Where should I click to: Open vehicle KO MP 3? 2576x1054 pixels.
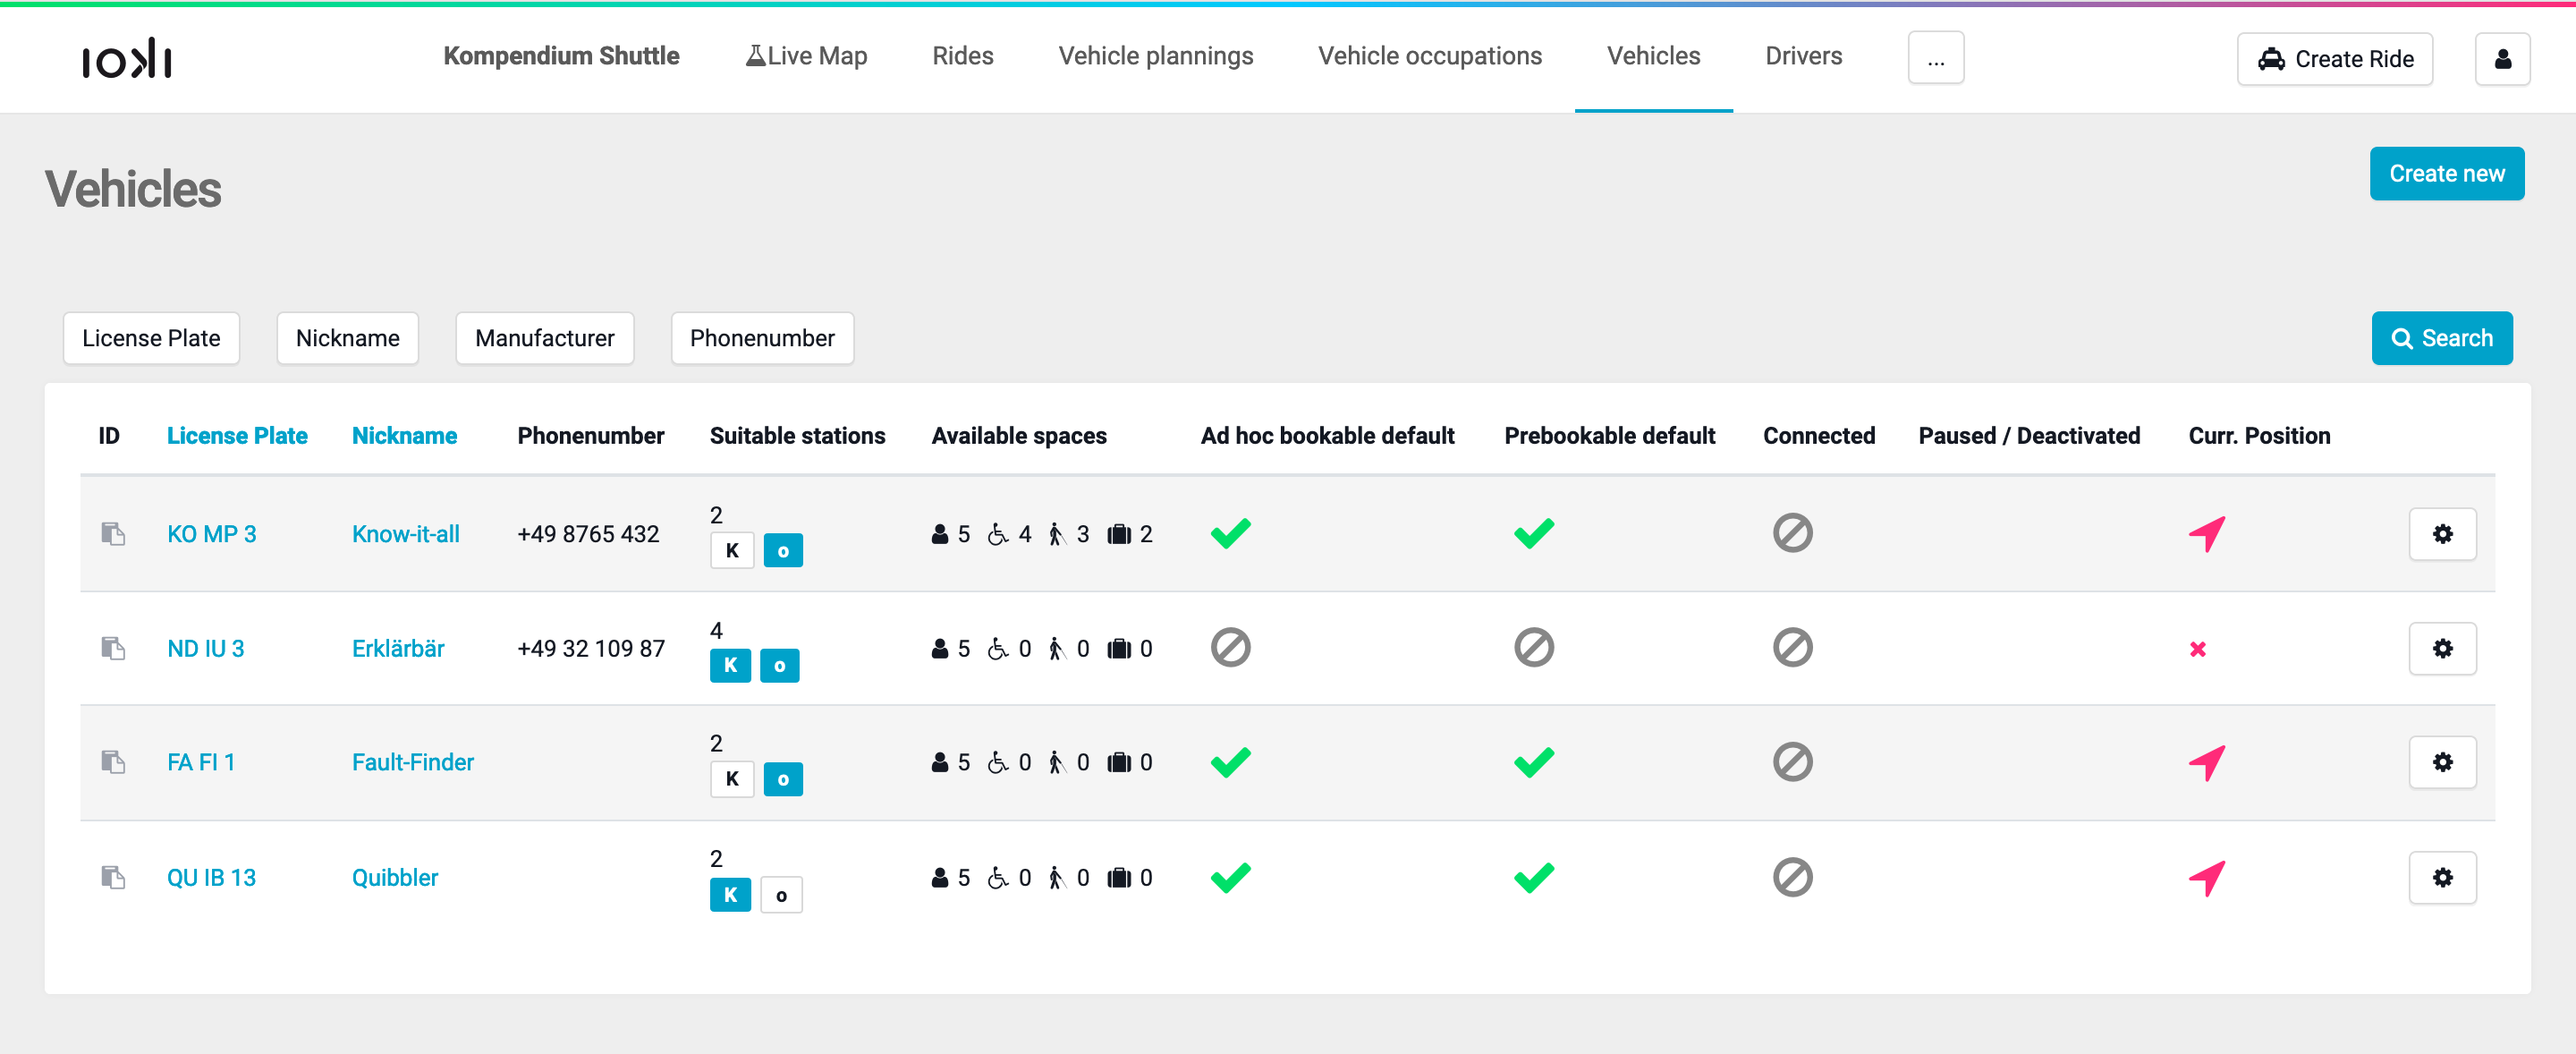click(x=212, y=534)
